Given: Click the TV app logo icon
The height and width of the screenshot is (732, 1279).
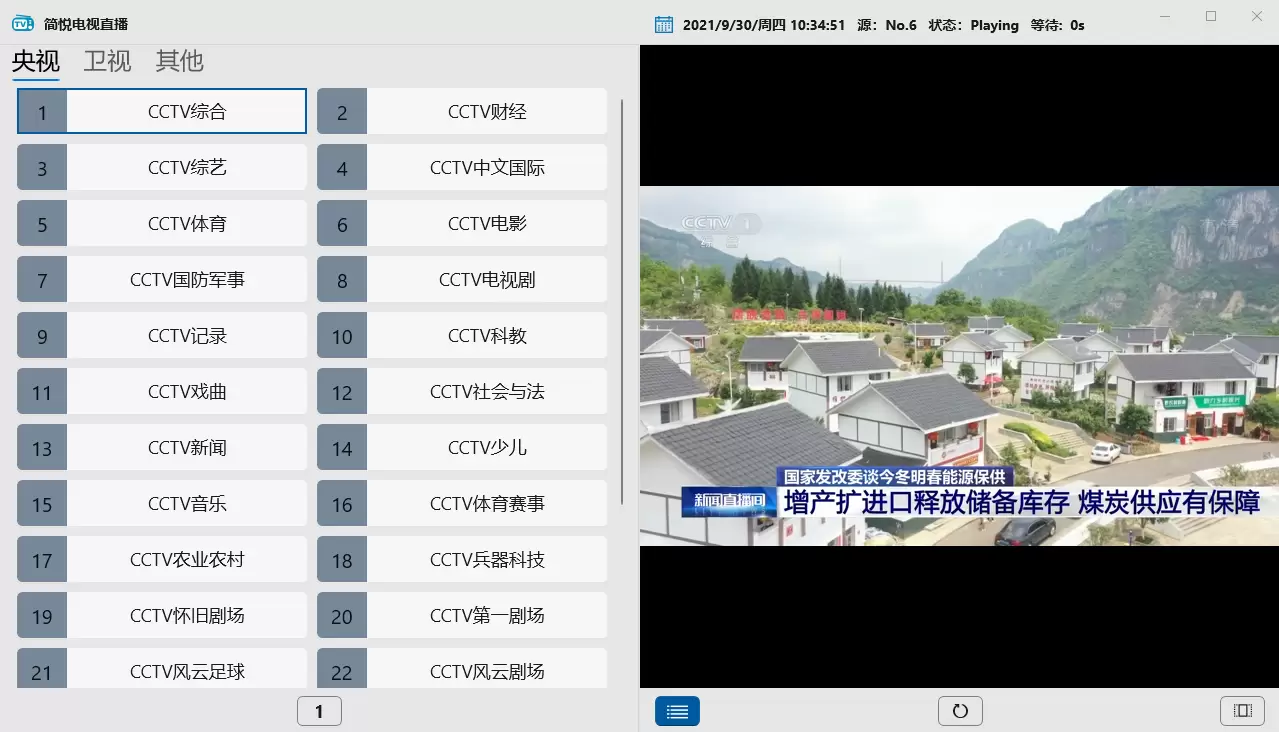Looking at the screenshot, I should (x=22, y=24).
